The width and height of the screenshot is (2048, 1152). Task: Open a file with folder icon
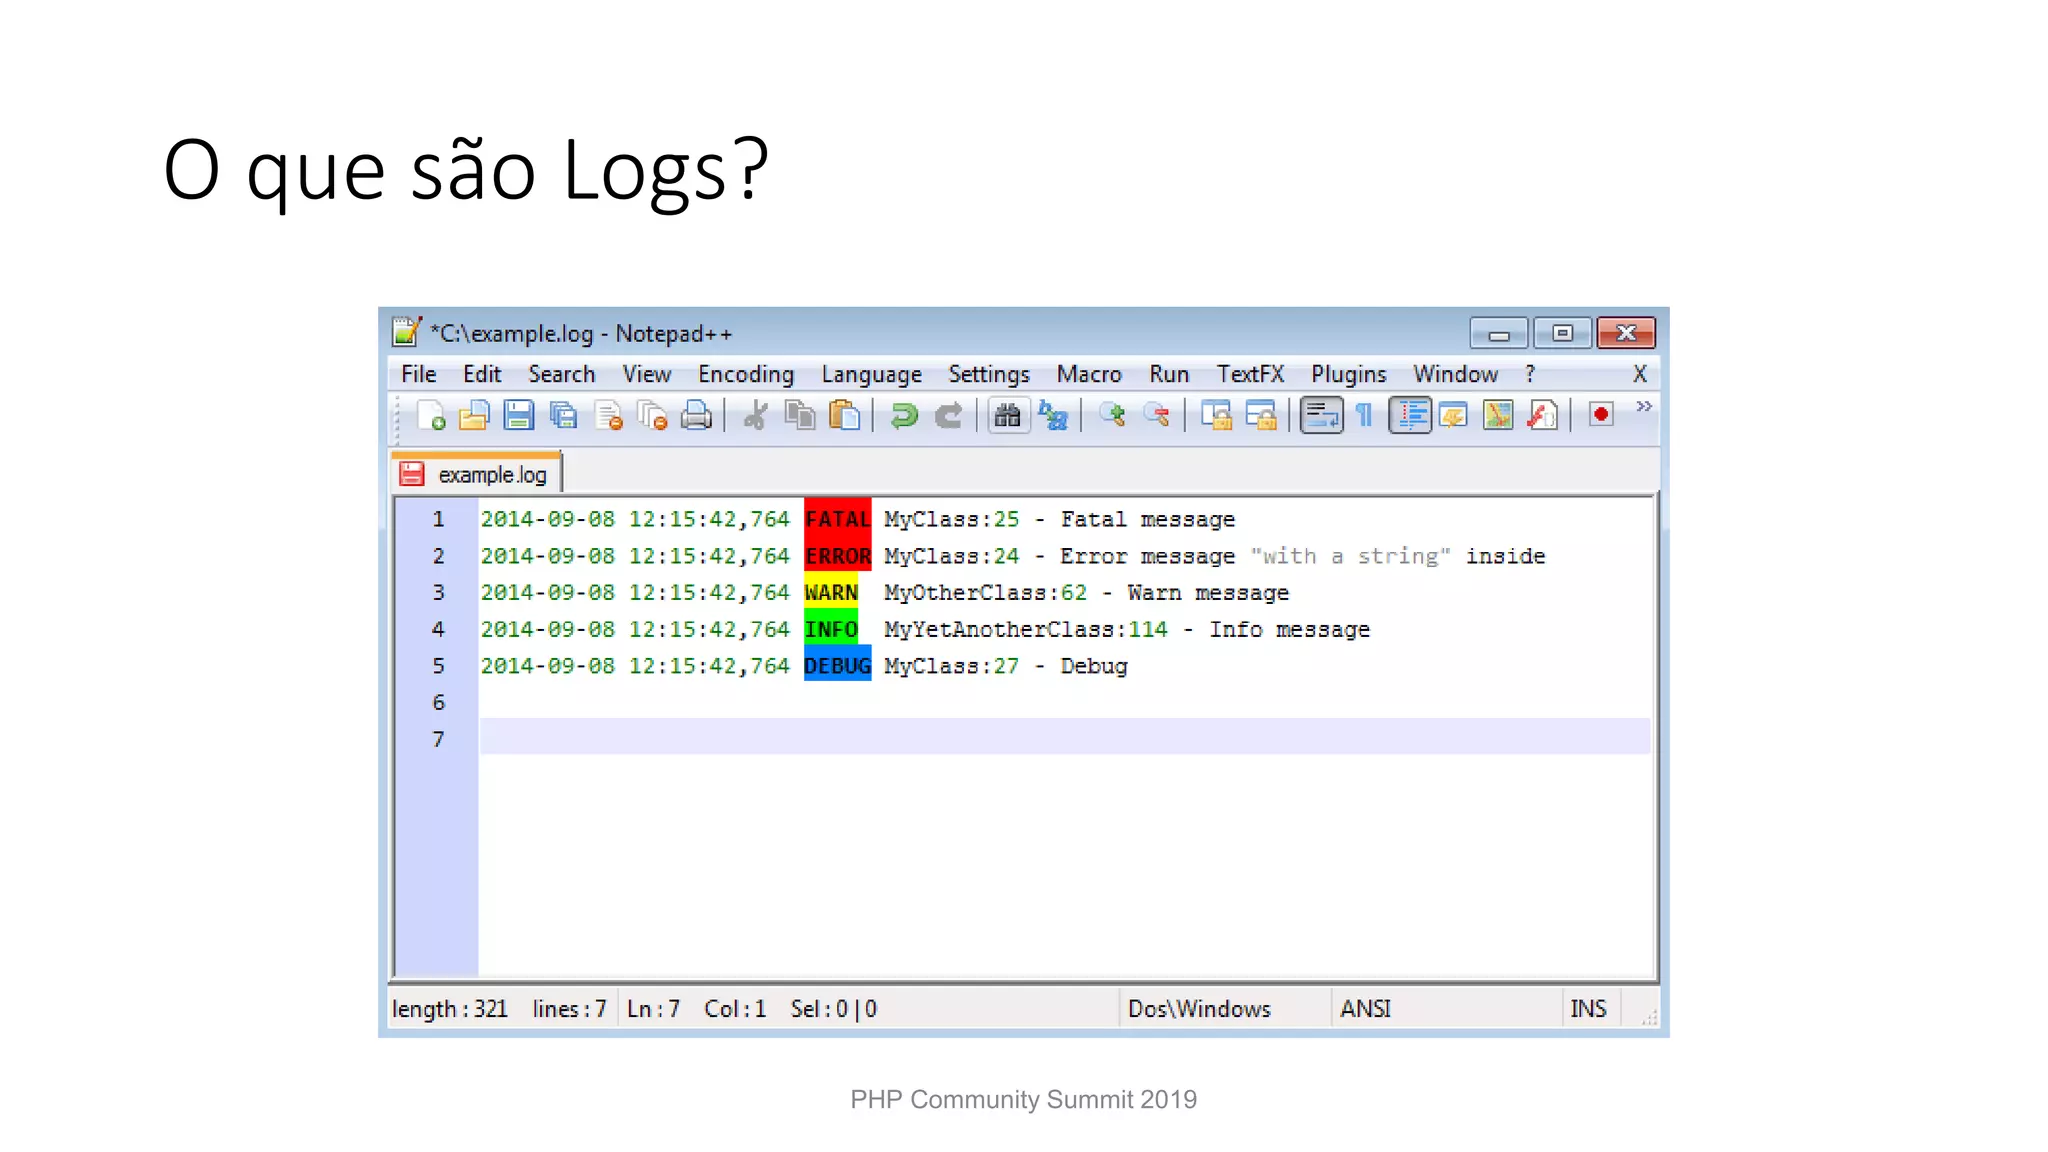tap(474, 415)
